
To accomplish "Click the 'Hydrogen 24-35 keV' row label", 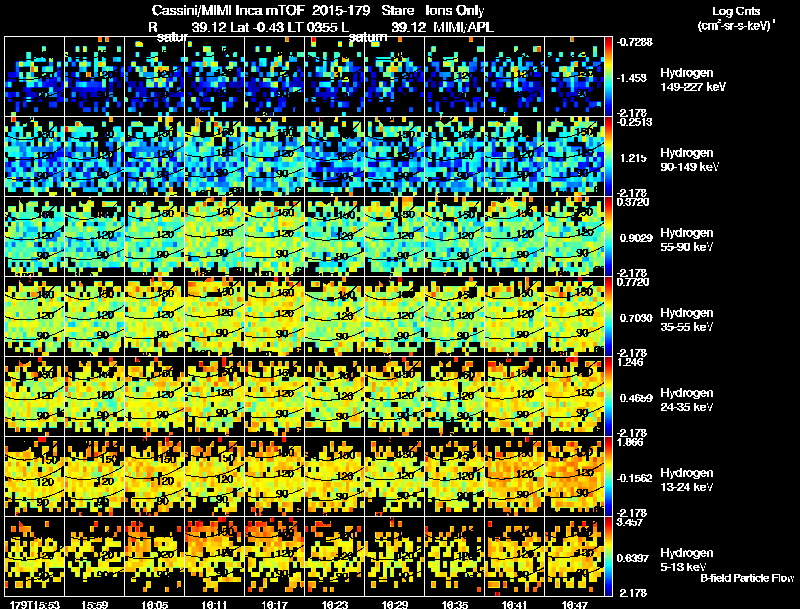I will [687, 400].
